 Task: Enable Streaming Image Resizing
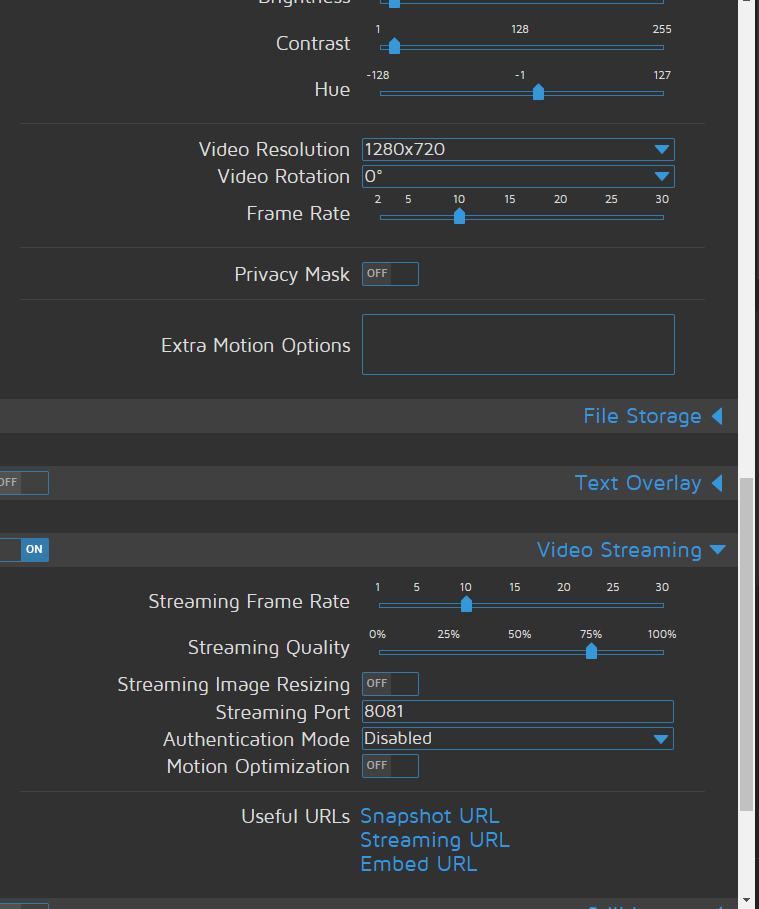coord(390,684)
